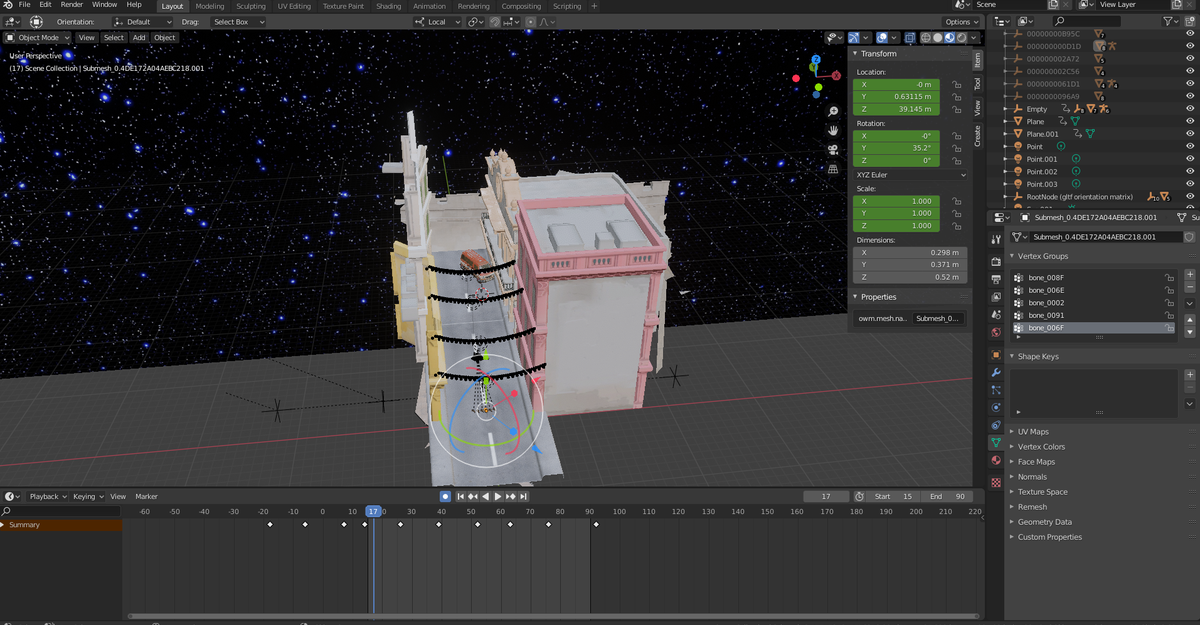Lock the Rotation Y value
Viewport: 1200px width, 625px height.
(x=957, y=147)
